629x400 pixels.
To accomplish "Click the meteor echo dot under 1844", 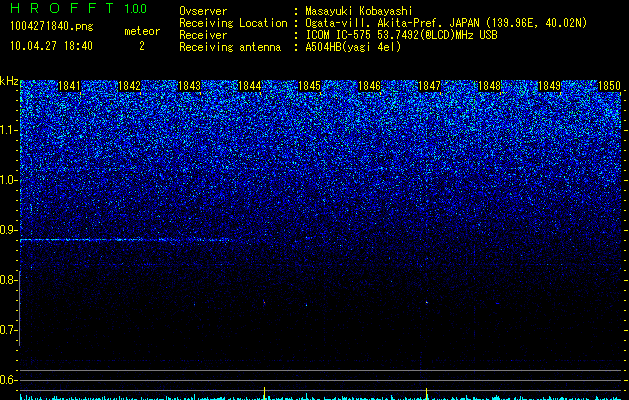I will (264, 302).
